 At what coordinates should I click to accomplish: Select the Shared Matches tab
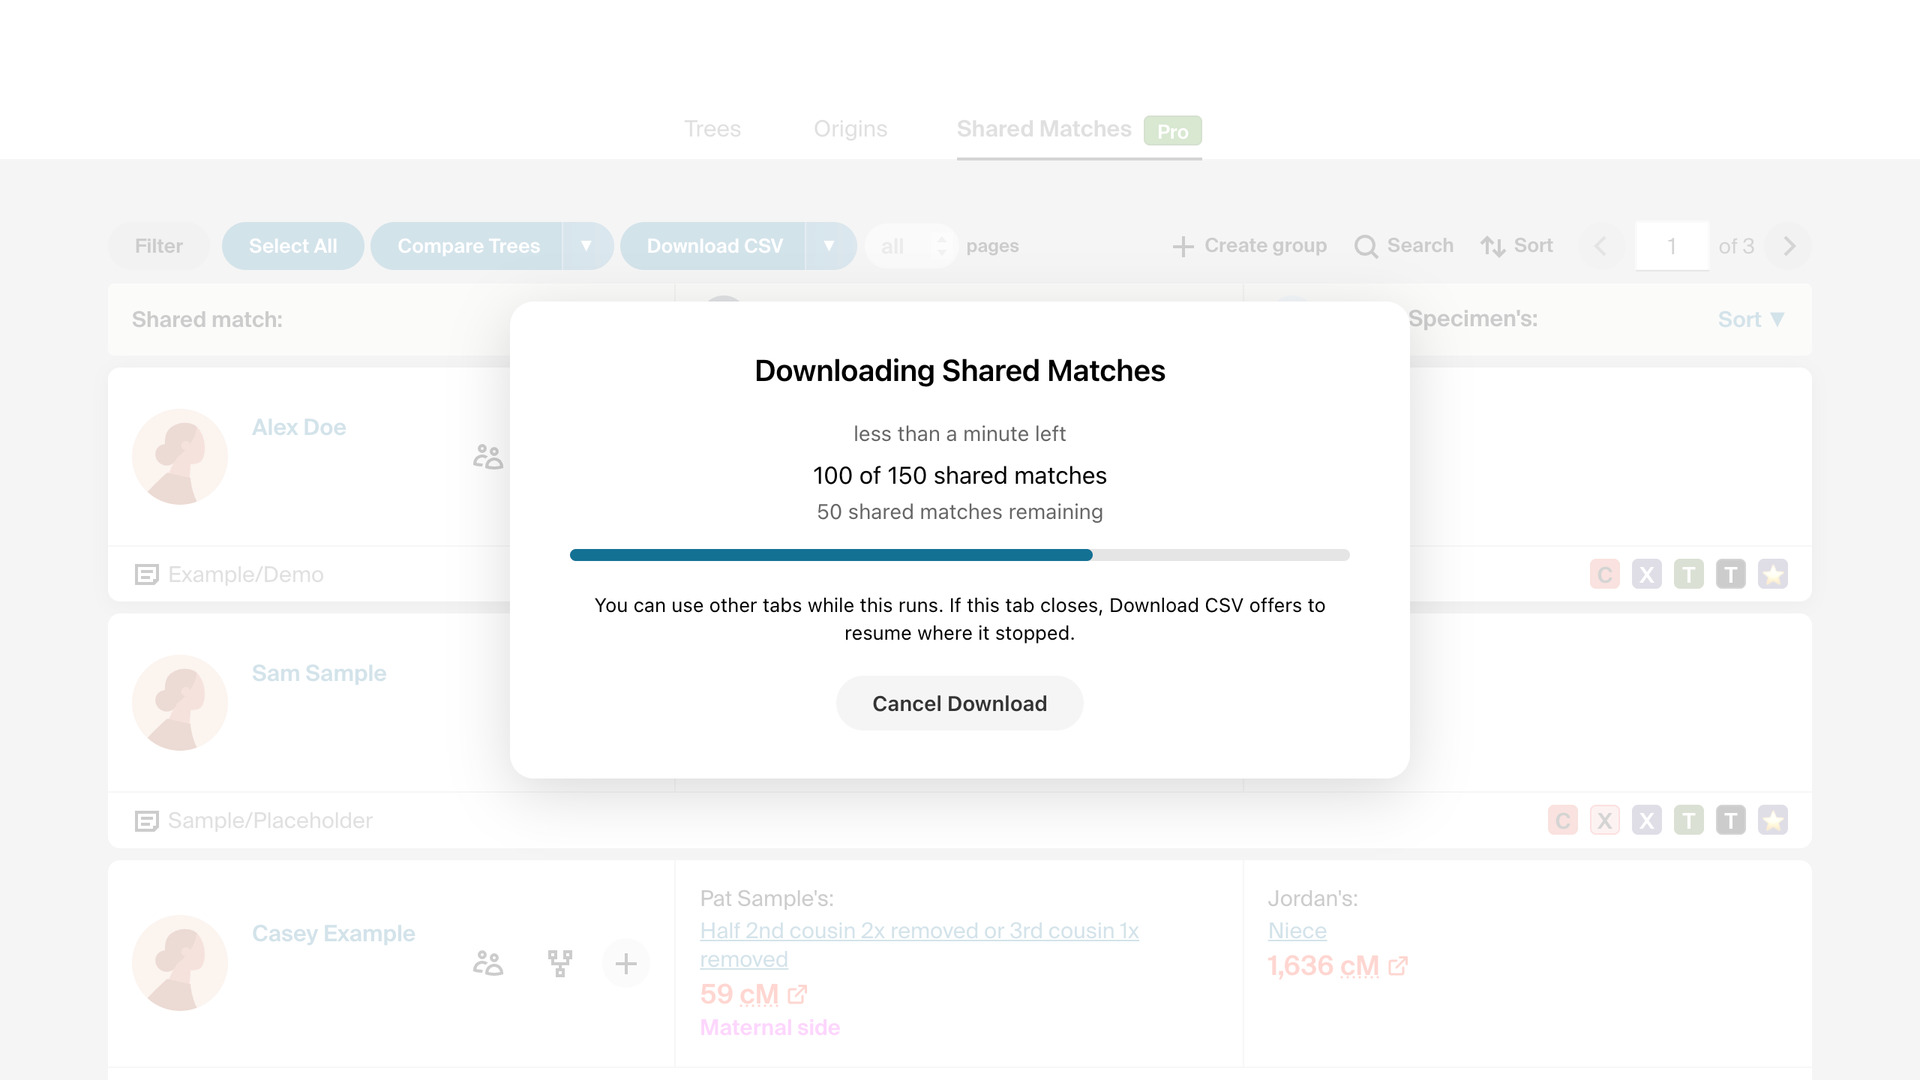pos(1044,129)
